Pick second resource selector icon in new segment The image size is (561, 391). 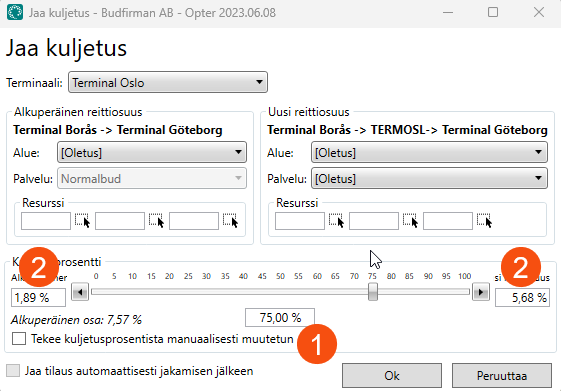pyautogui.click(x=410, y=221)
